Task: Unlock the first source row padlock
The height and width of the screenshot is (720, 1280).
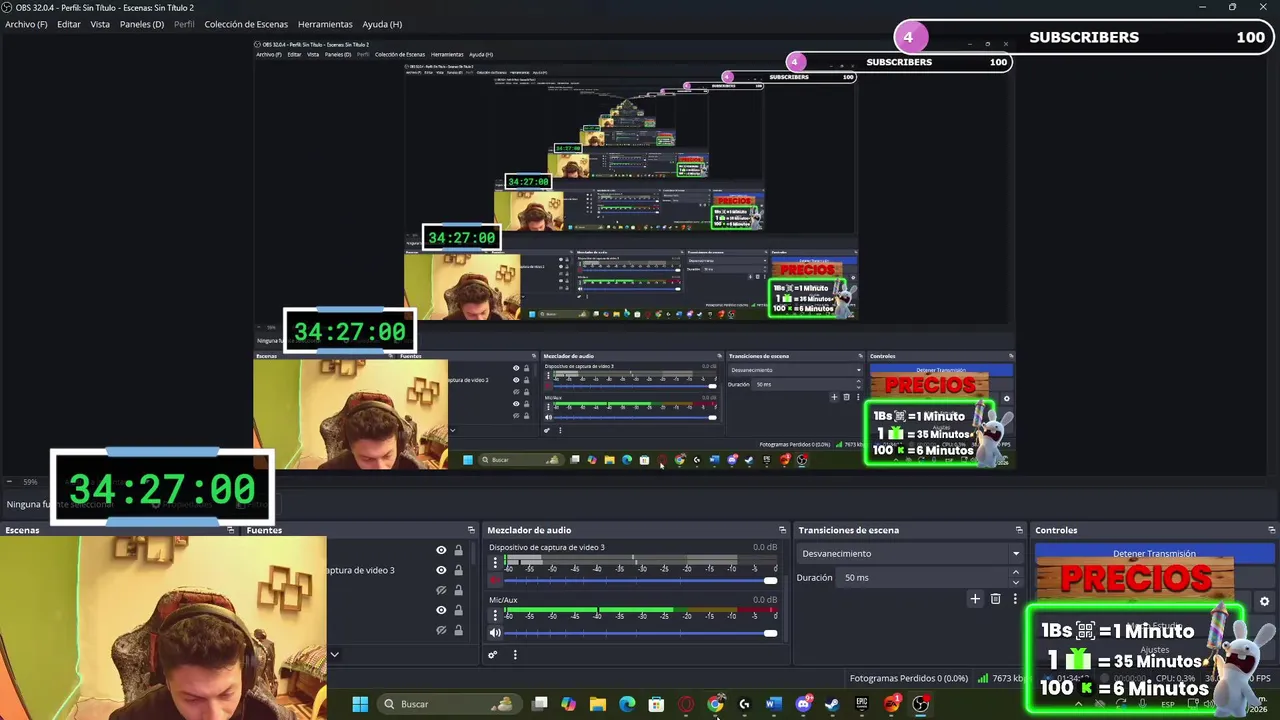Action: coord(459,550)
